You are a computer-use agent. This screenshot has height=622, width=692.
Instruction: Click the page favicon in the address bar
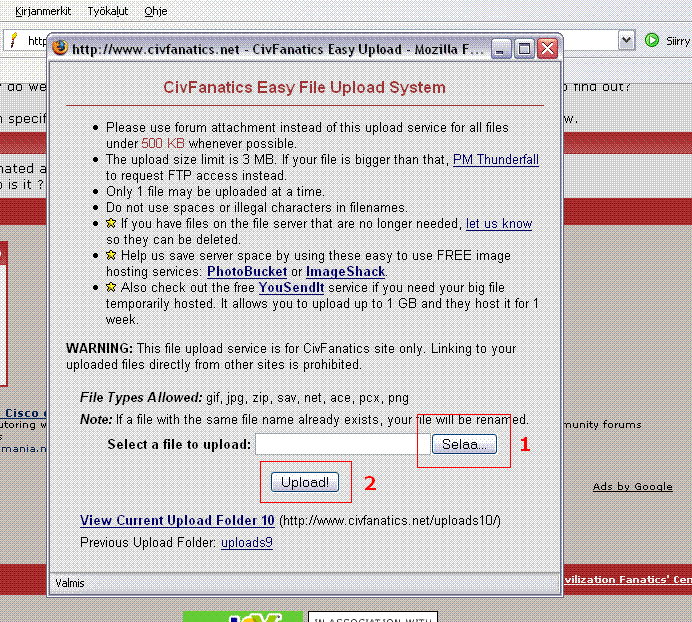[14, 40]
